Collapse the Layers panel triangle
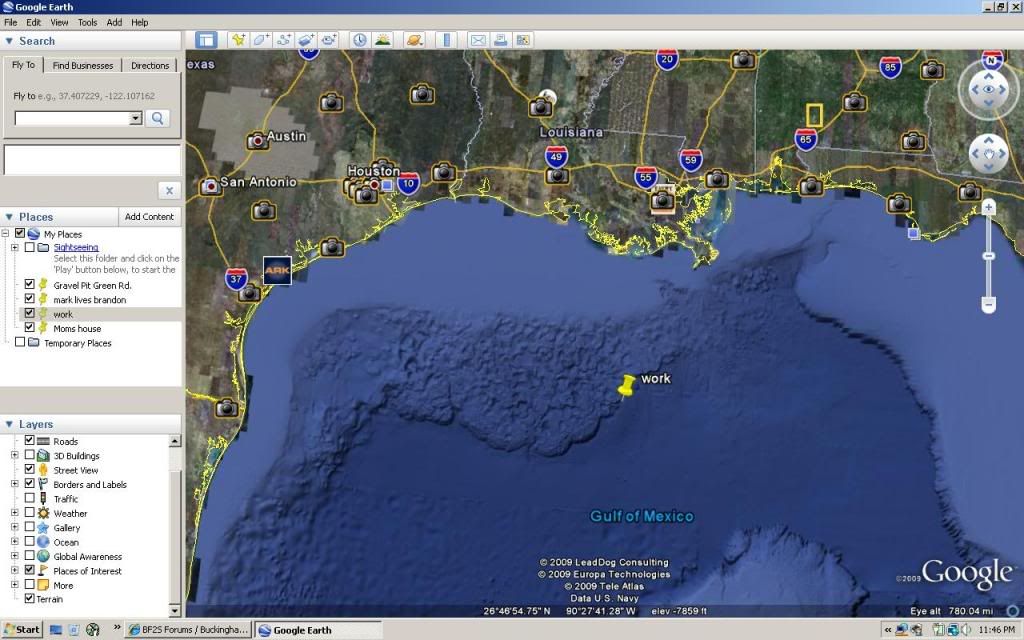Viewport: 1024px width, 640px height. coord(9,424)
